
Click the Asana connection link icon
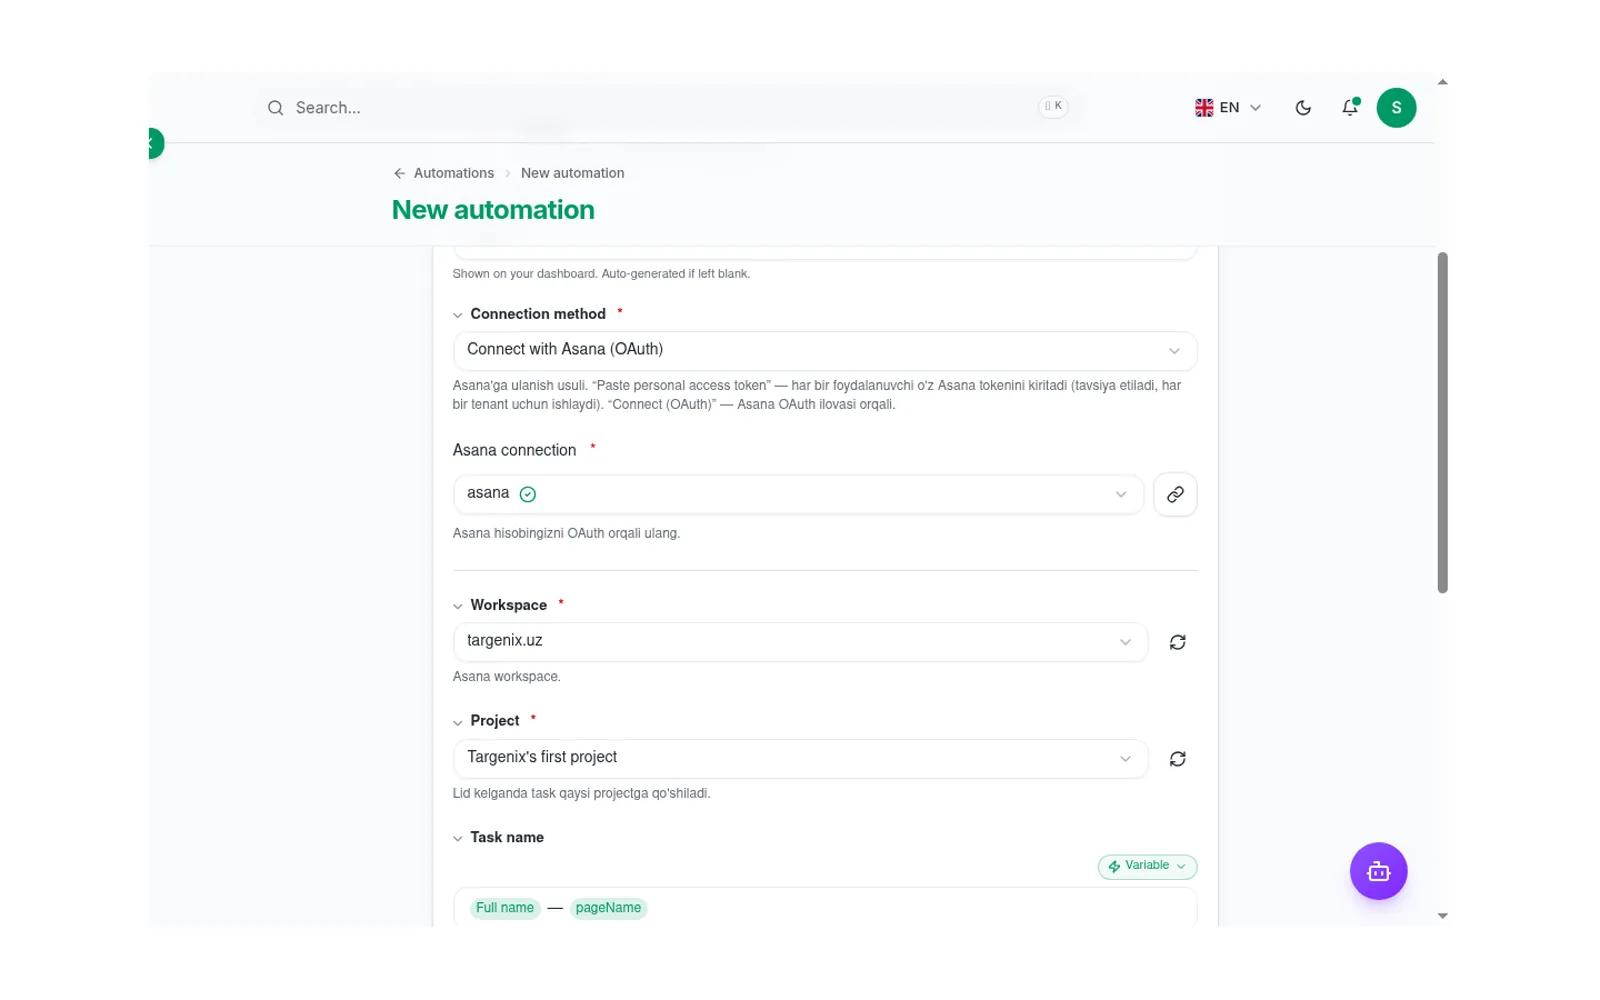[x=1175, y=494]
